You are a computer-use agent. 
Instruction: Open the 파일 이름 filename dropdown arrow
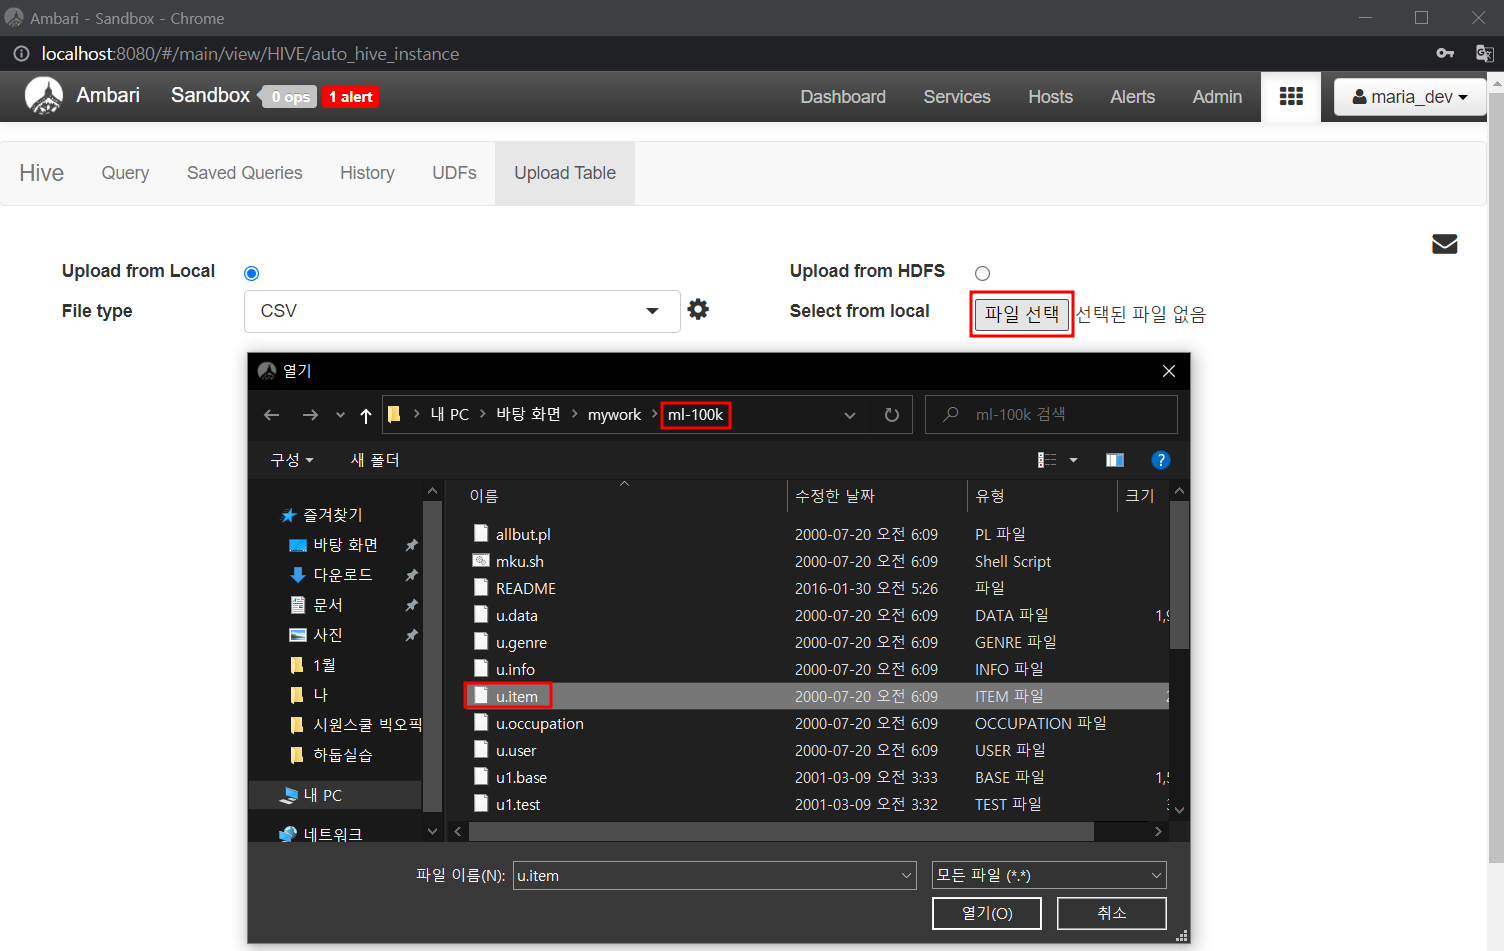(x=906, y=876)
